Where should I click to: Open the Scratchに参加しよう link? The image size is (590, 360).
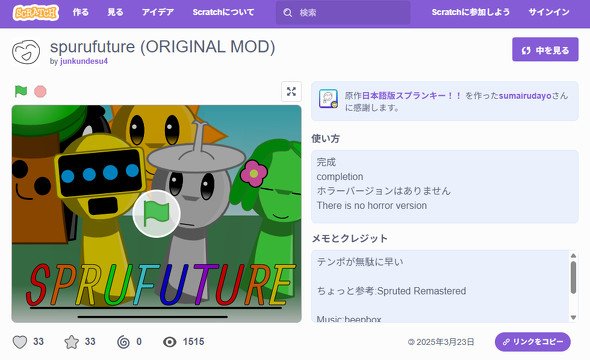(x=470, y=12)
